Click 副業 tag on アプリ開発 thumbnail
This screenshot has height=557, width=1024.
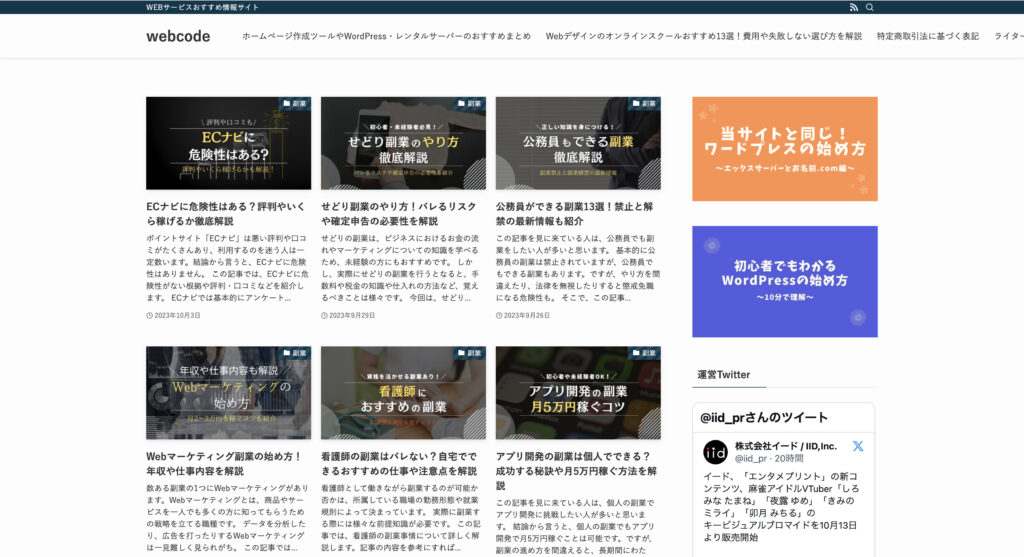click(x=644, y=353)
